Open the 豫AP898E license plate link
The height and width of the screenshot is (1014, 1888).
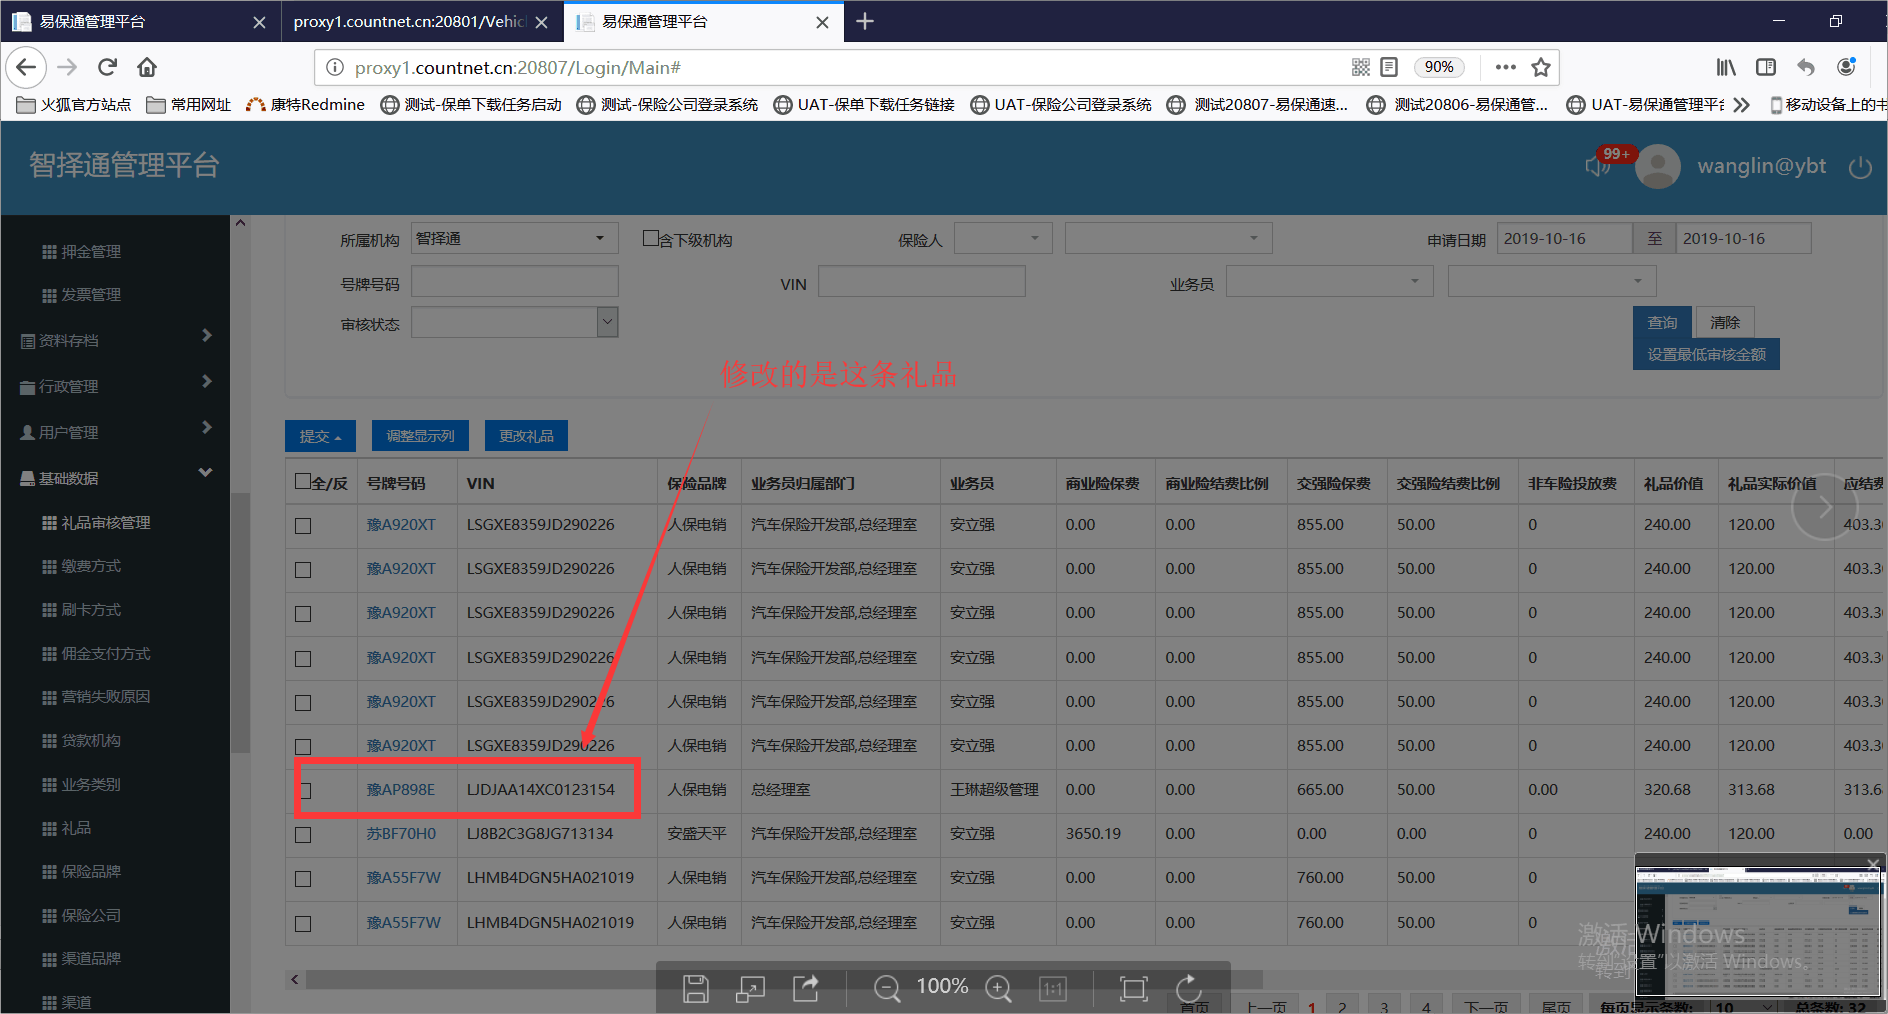[x=400, y=789]
